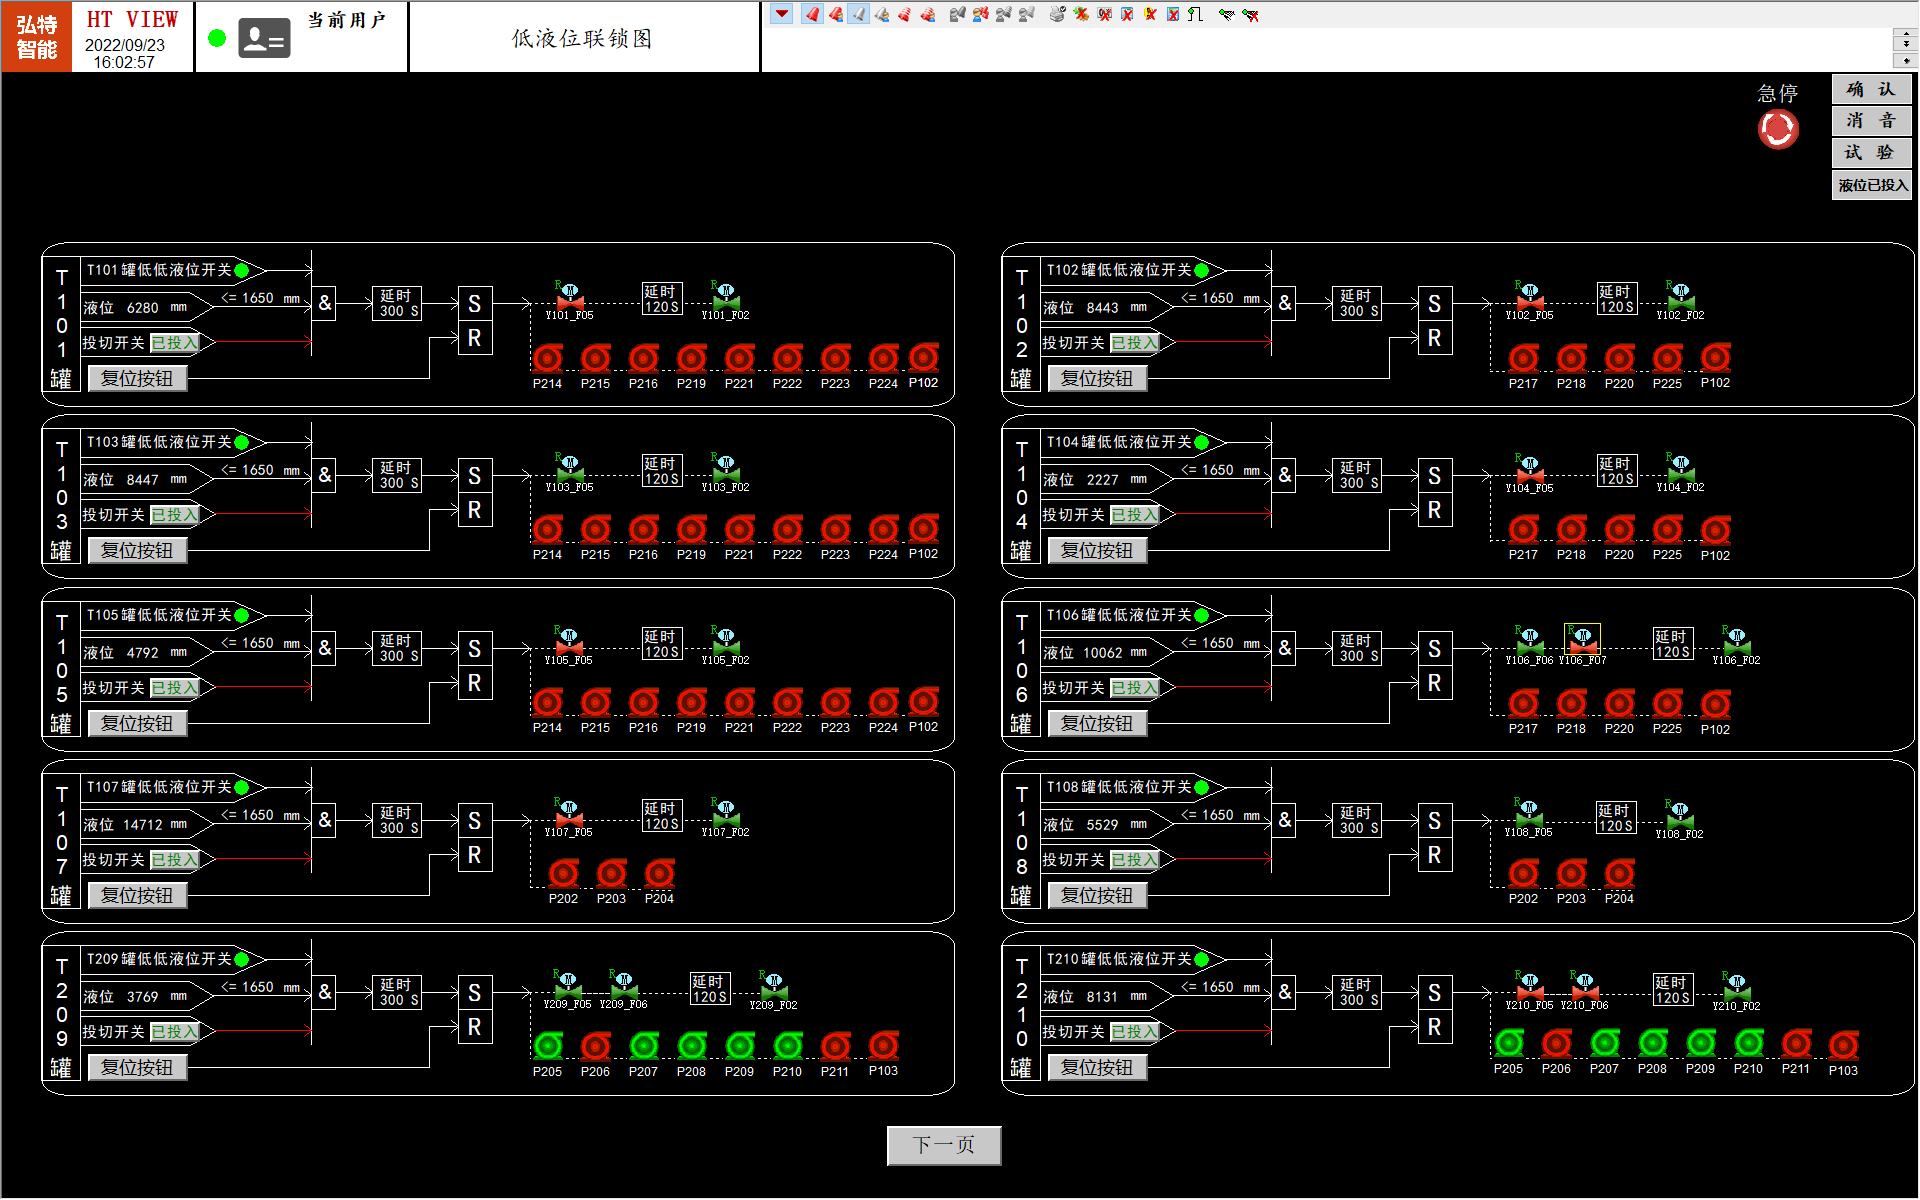Click the red emergency stop (急停) icon
Image resolution: width=1920 pixels, height=1200 pixels.
click(1778, 129)
